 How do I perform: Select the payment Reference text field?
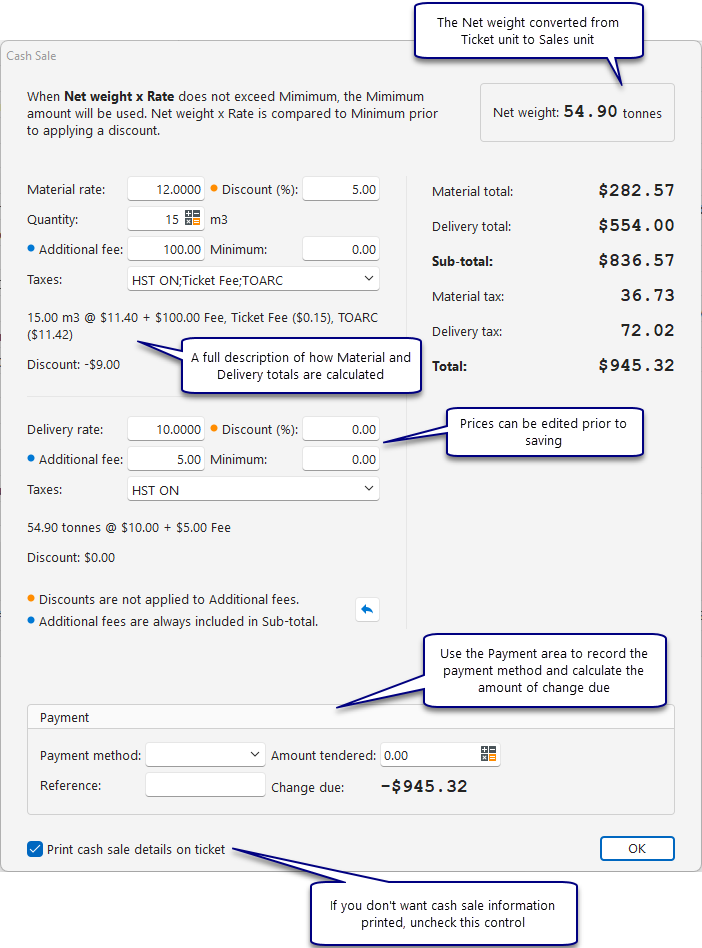[205, 785]
